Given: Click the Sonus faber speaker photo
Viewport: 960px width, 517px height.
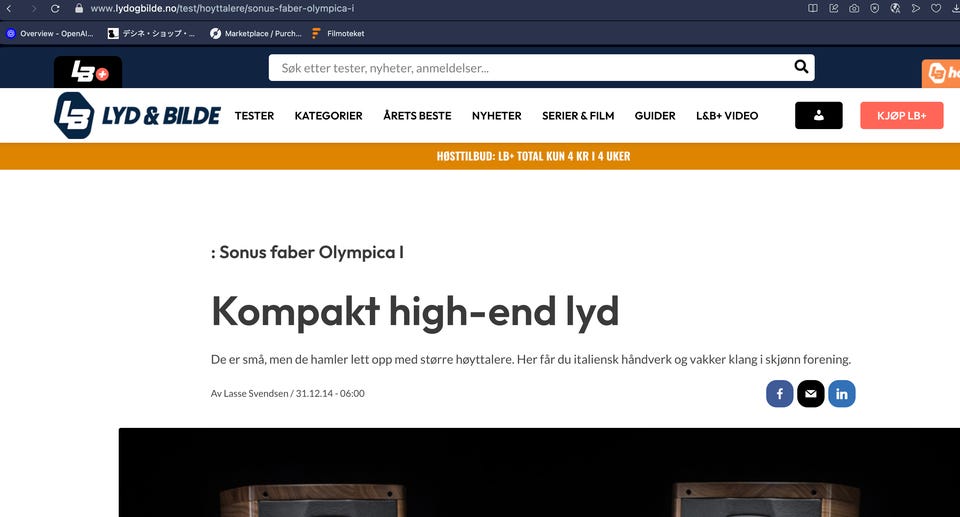Looking at the screenshot, I should click(x=539, y=472).
